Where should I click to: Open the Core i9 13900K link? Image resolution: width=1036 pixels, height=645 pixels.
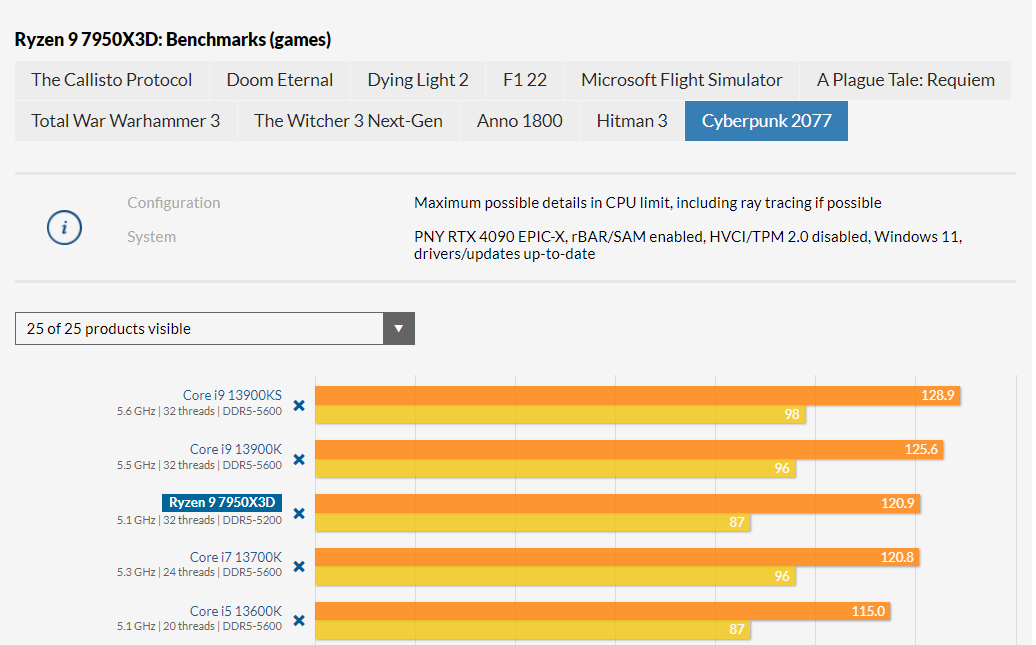click(236, 449)
